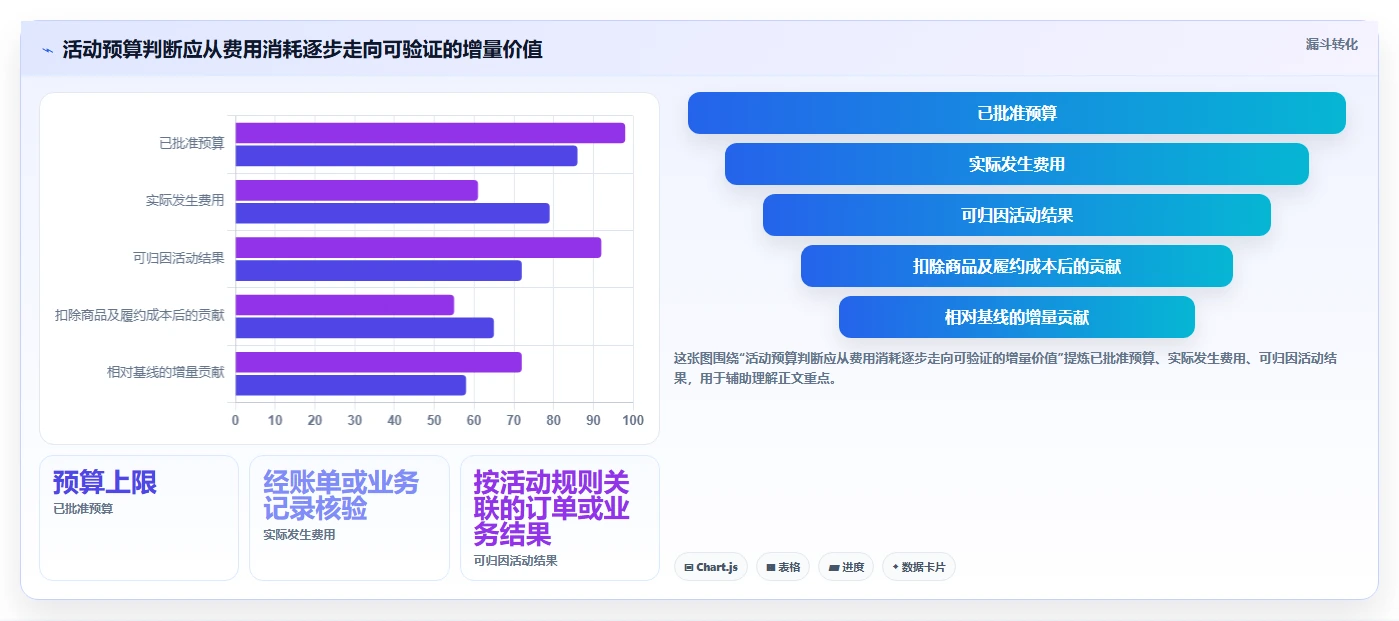Select the slide title about 活动预算判断
Screen dimensions: 1399x621
(x=302, y=49)
